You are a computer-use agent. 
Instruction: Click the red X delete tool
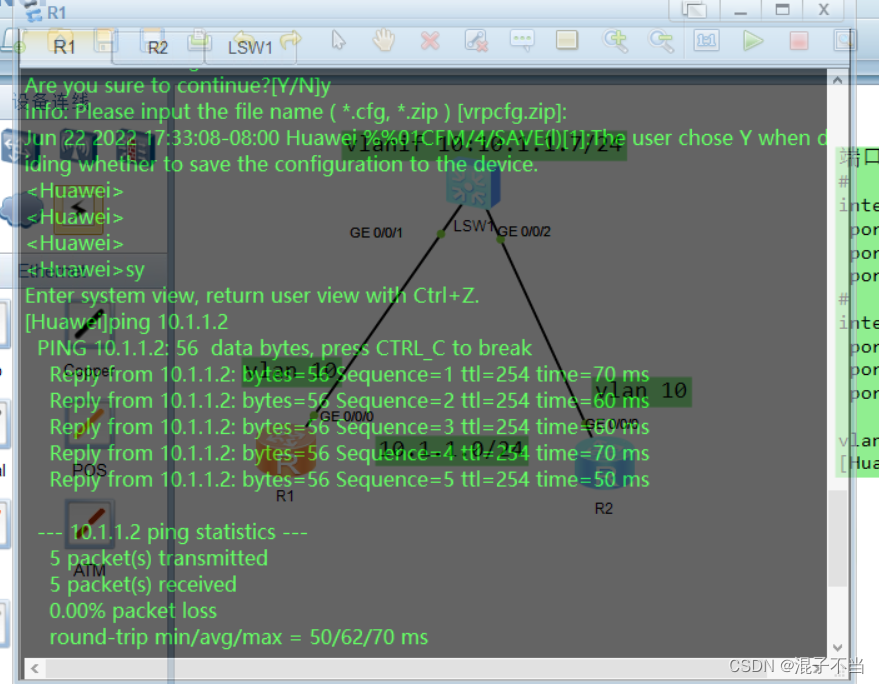[430, 40]
